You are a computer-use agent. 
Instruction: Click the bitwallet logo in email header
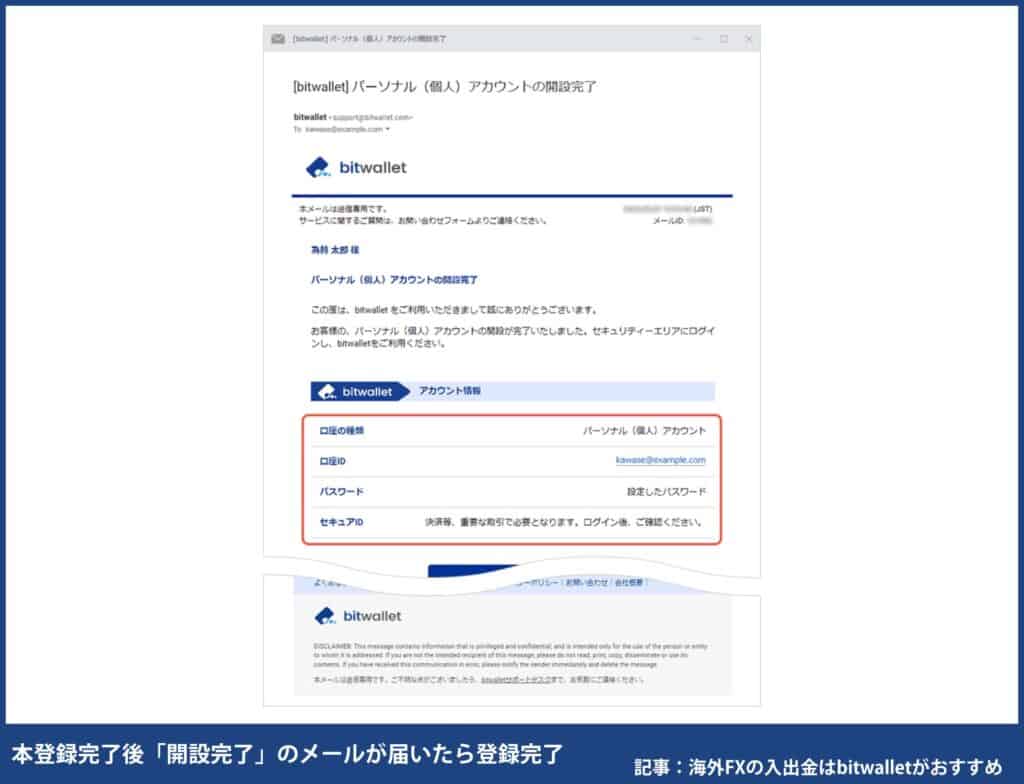click(356, 167)
